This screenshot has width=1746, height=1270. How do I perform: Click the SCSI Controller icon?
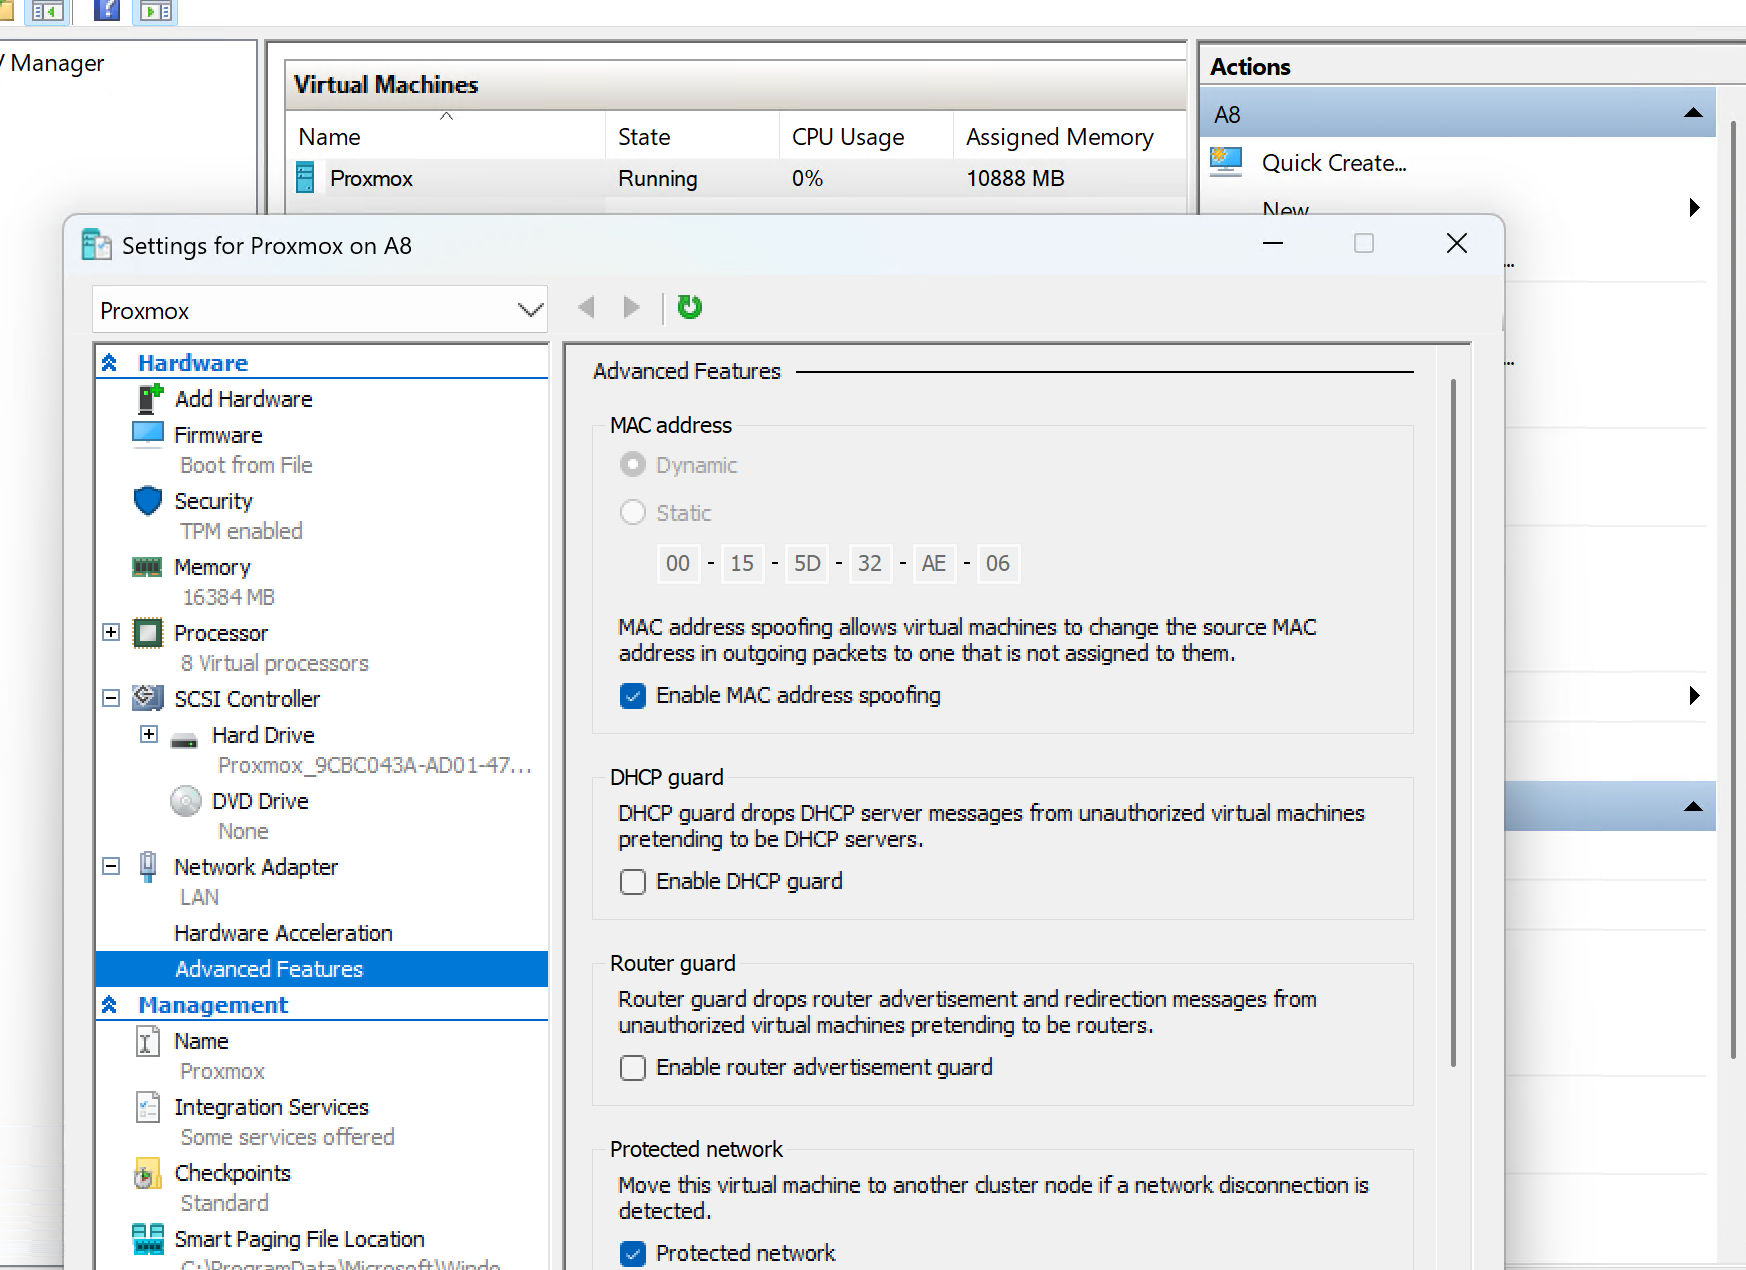click(148, 698)
